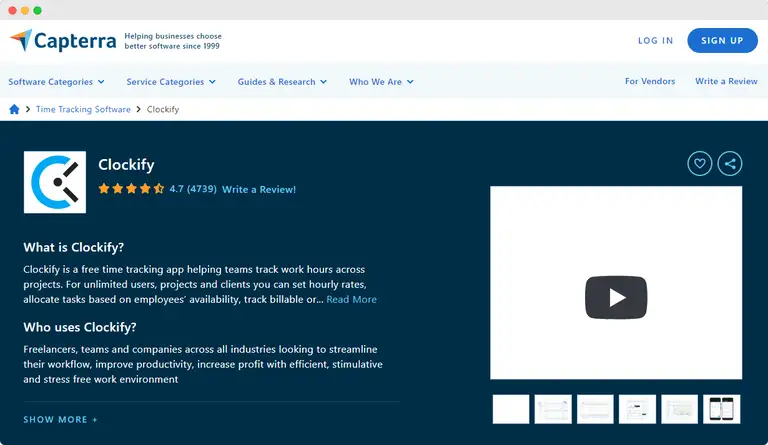Go to Time Tracking Software breadcrumb
The image size is (768, 445).
[x=83, y=109]
